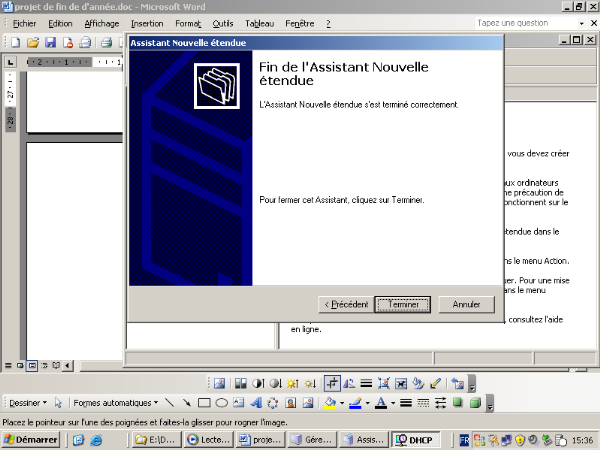This screenshot has width=600, height=450.
Task: Click the Open folder icon in the toolbar
Action: point(33,42)
